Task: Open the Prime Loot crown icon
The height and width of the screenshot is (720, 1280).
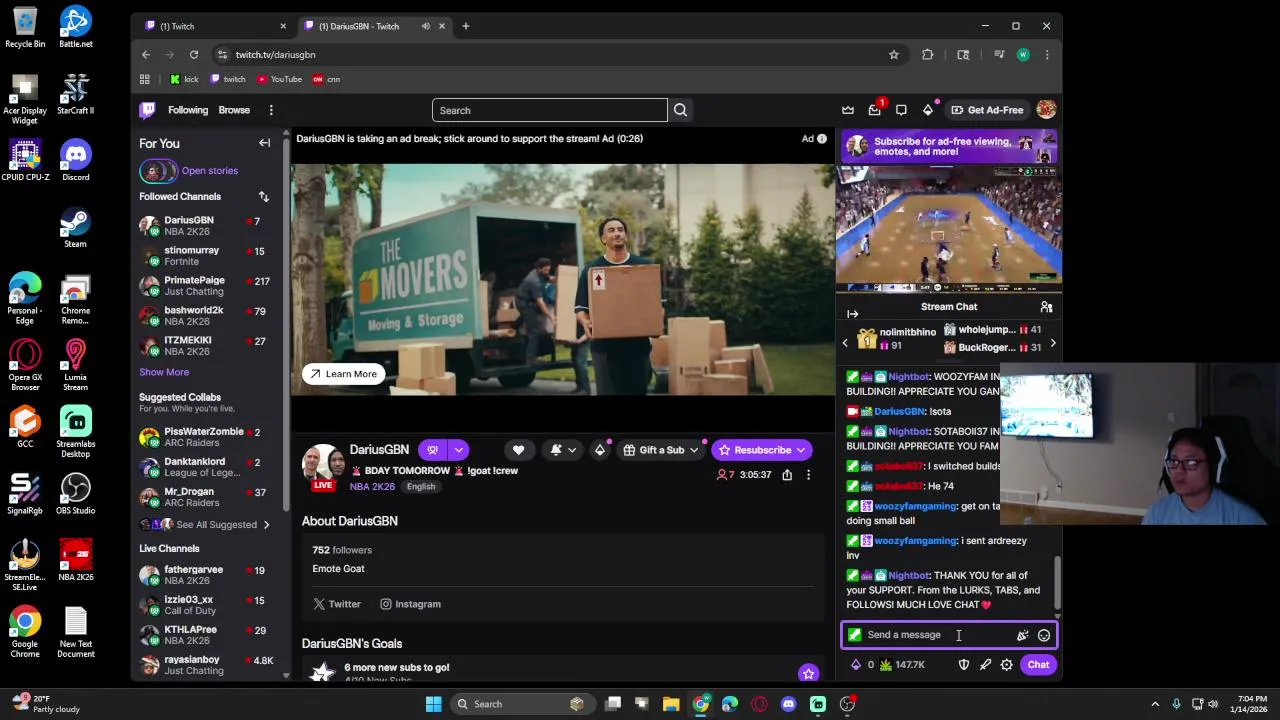Action: click(x=848, y=110)
